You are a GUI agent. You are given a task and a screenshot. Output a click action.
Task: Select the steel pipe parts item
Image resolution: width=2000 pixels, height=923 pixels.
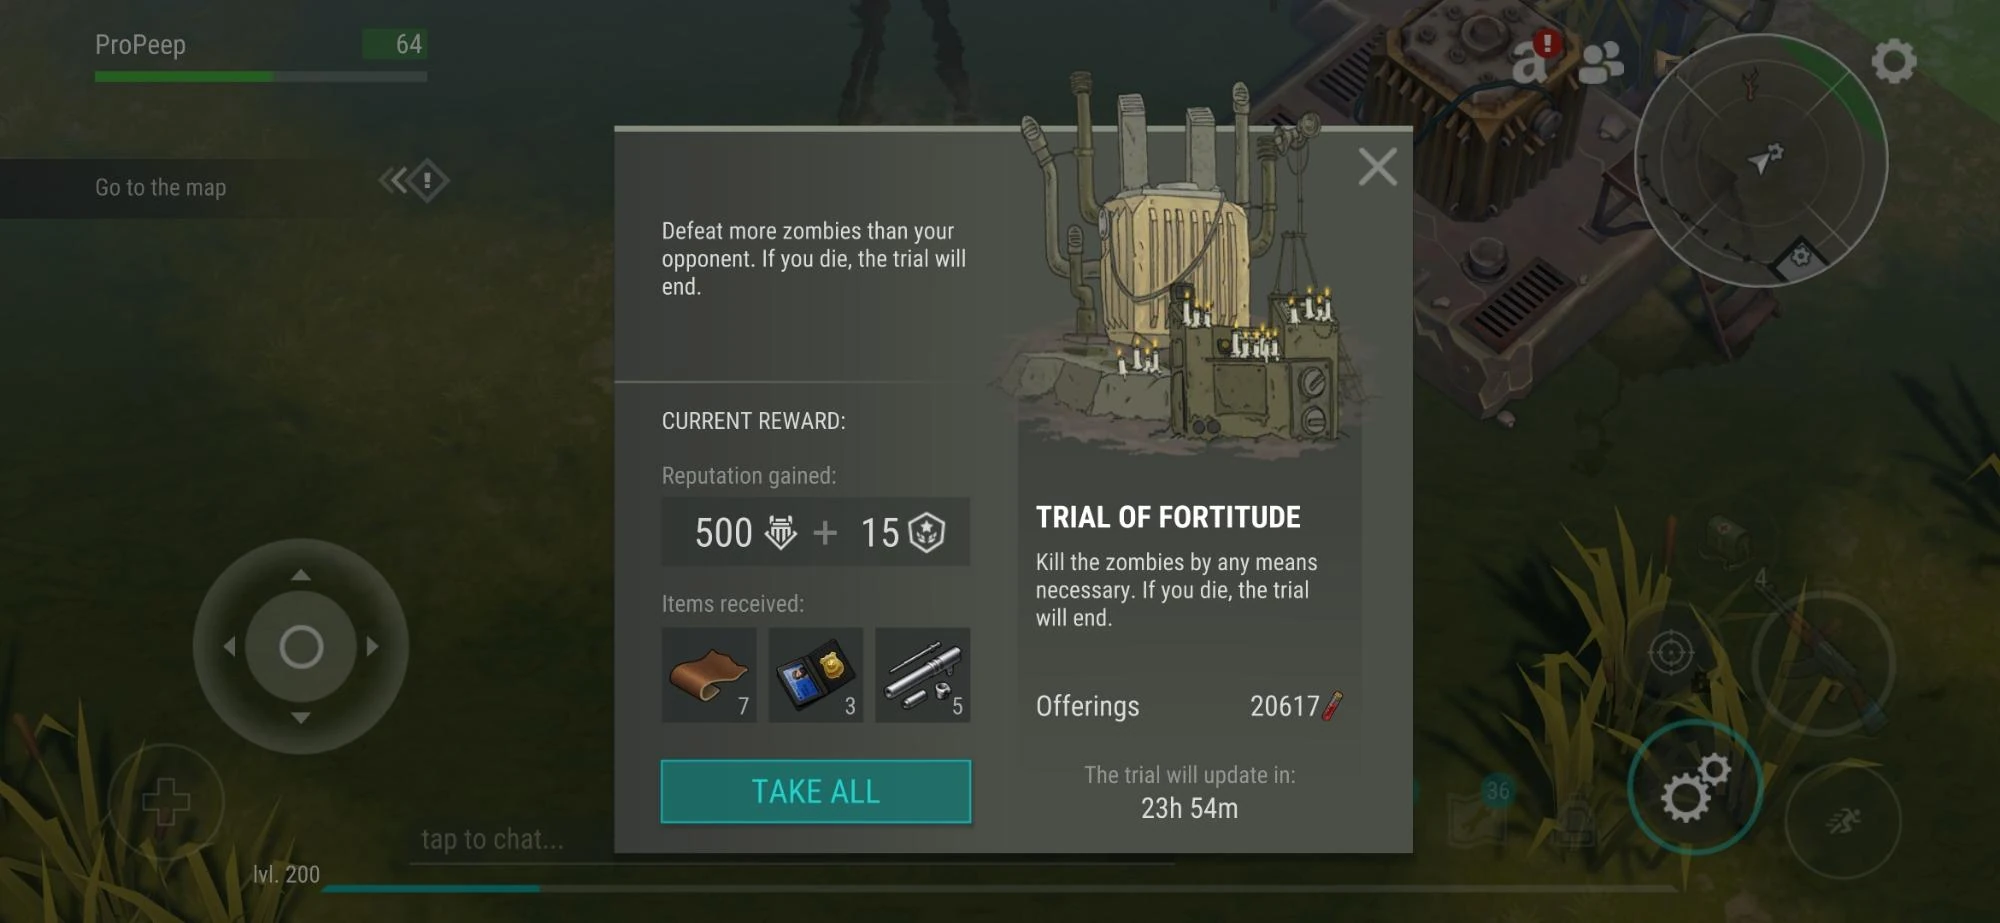[x=922, y=675]
